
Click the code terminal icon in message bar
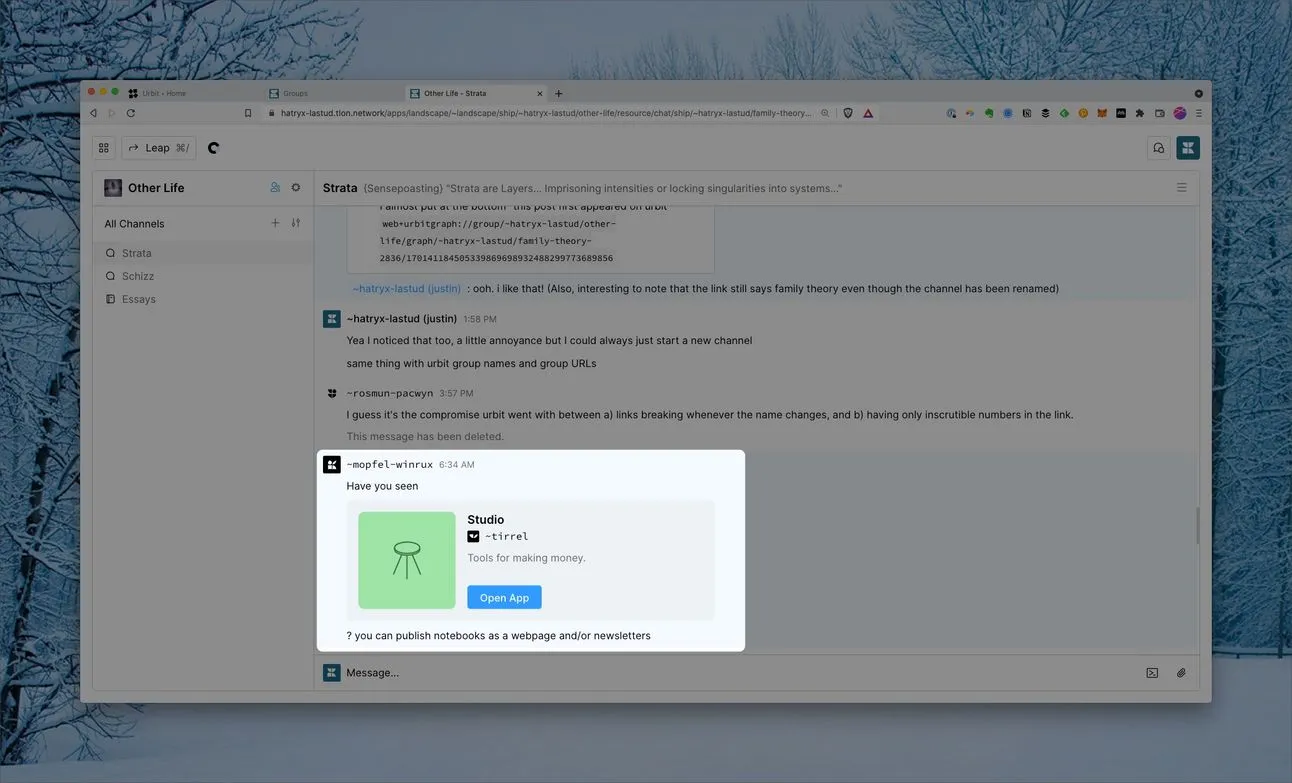[1152, 673]
